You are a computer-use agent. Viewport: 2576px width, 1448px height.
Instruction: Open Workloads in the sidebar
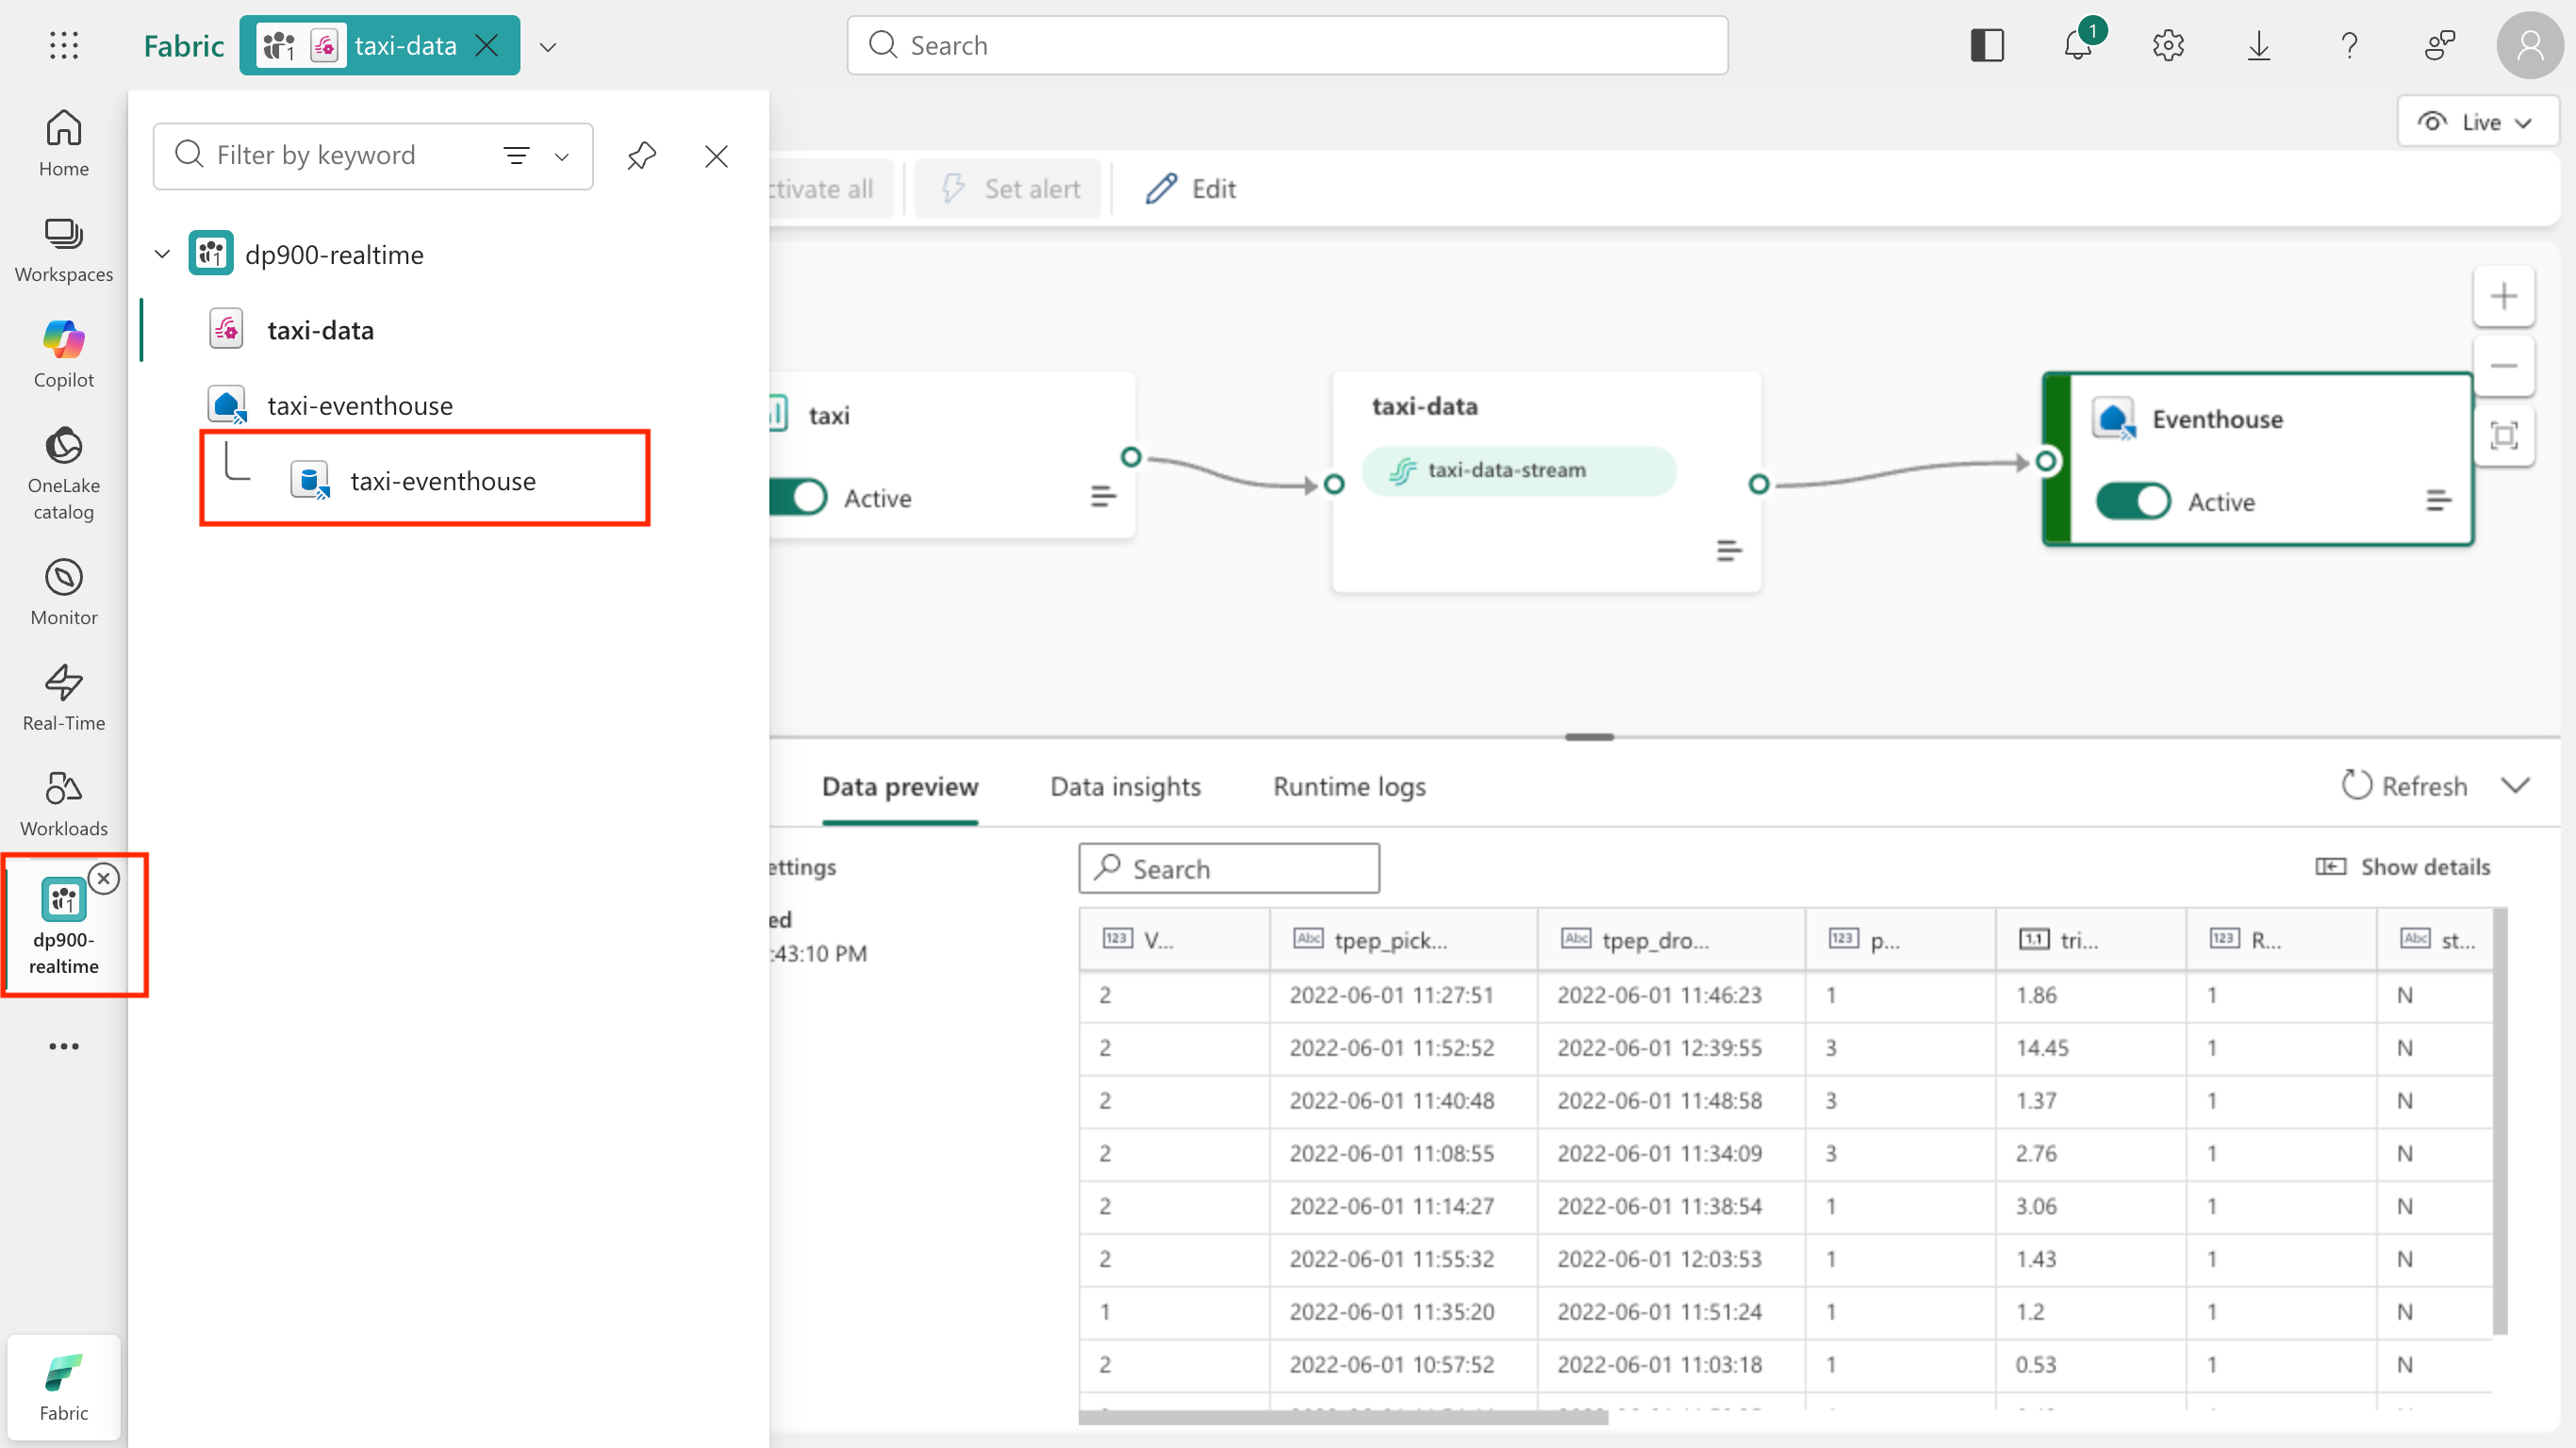point(64,803)
